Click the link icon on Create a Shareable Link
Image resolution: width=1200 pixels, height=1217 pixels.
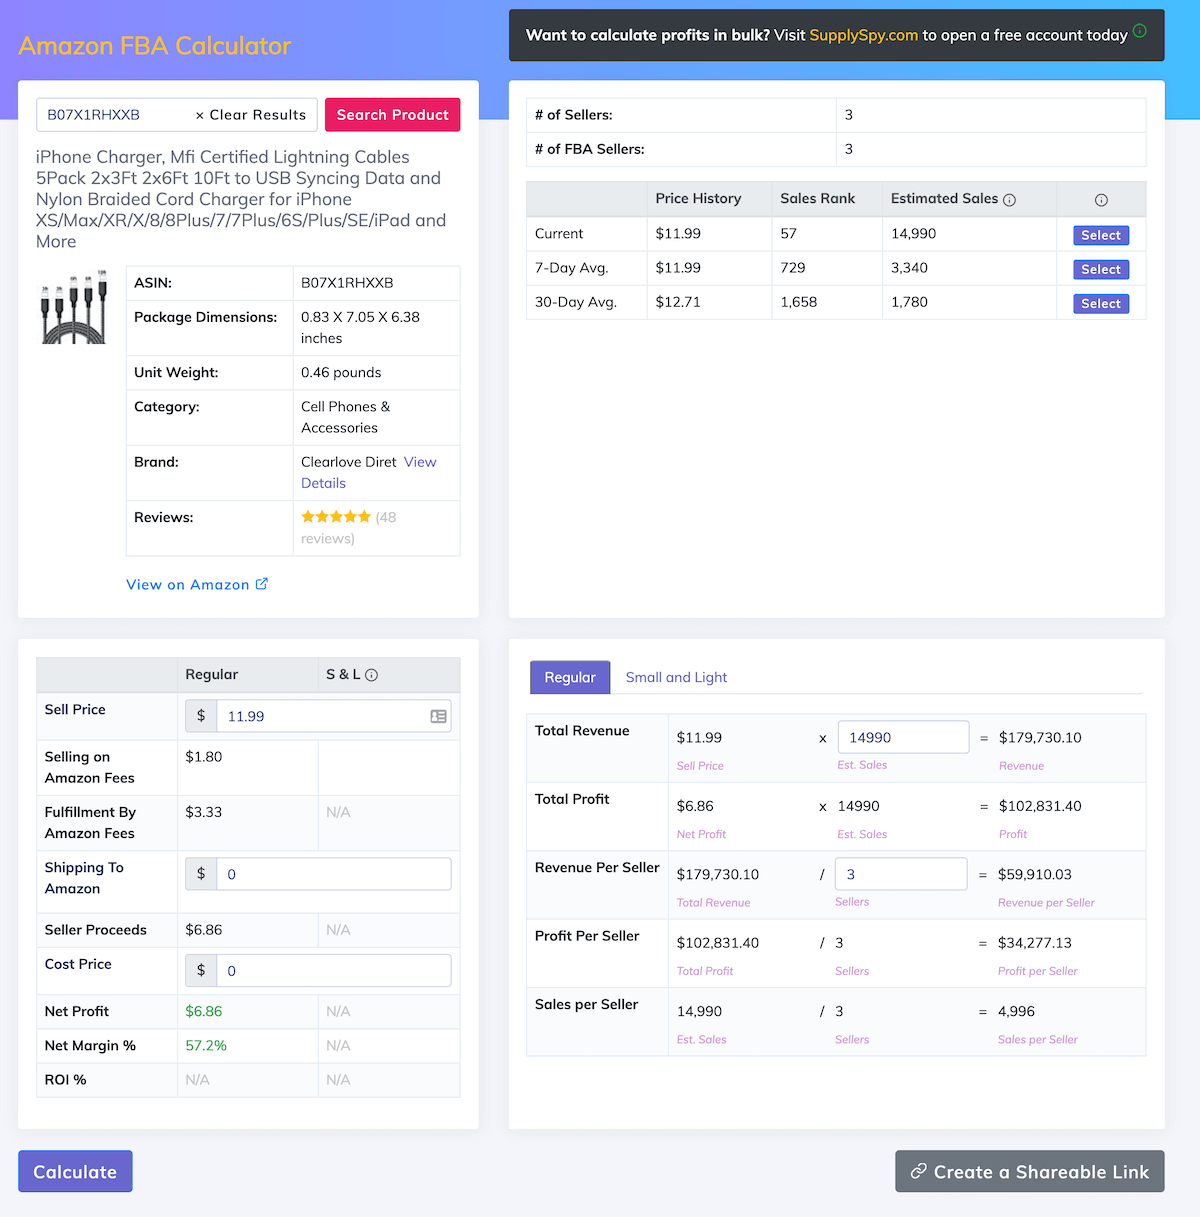pyautogui.click(x=918, y=1171)
